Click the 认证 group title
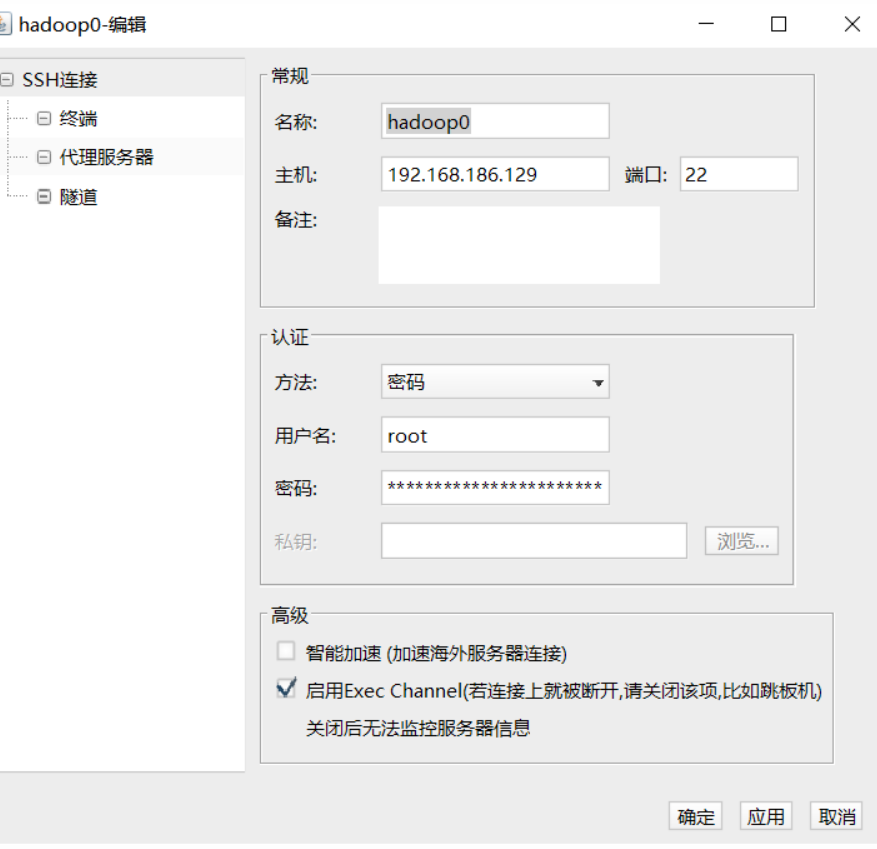 coord(290,337)
